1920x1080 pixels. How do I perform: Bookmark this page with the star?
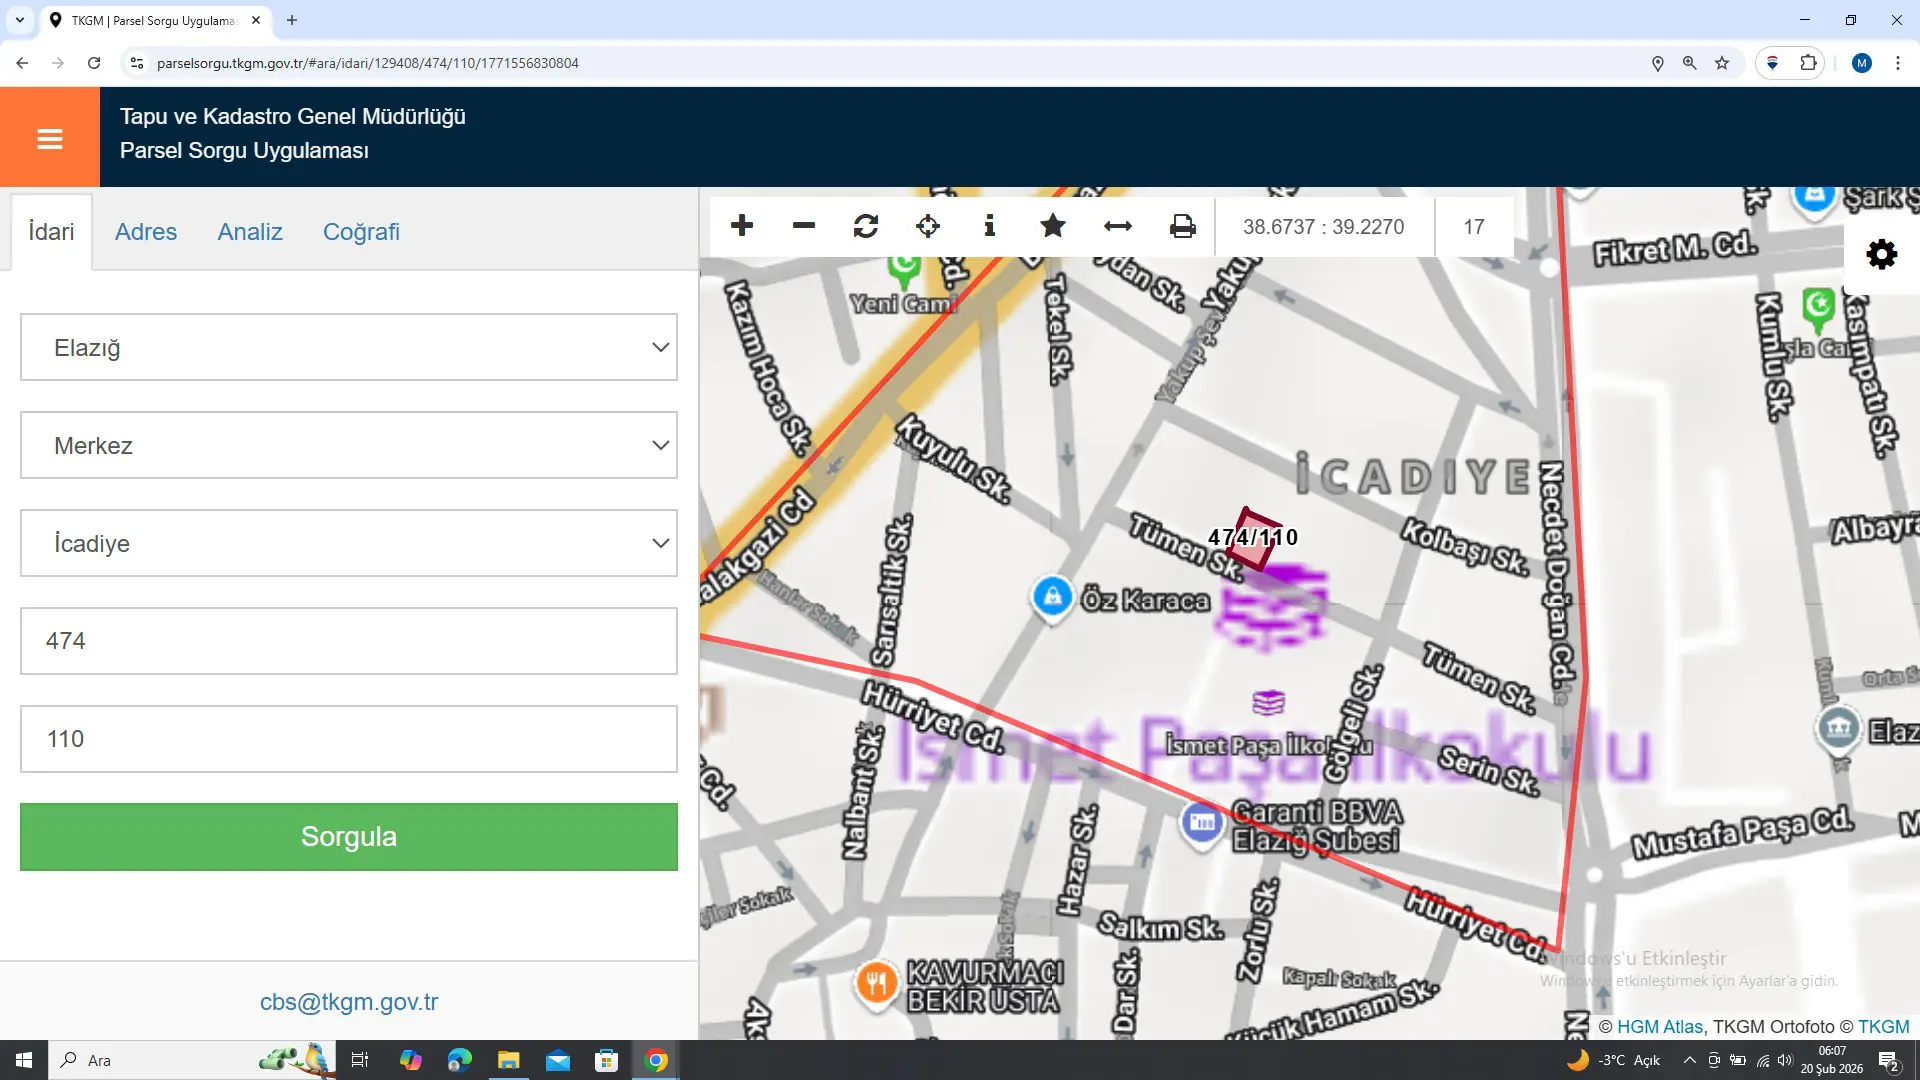(x=1722, y=63)
